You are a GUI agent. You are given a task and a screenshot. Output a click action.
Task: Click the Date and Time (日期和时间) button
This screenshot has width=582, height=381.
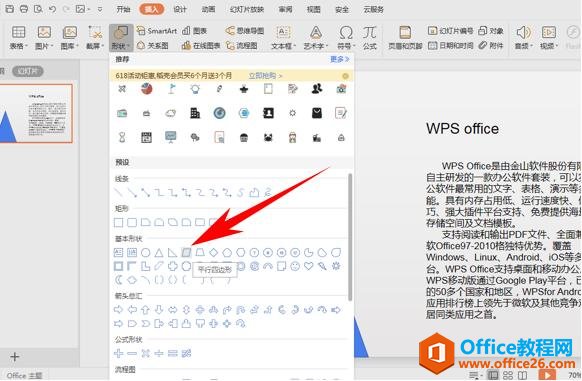coord(450,45)
